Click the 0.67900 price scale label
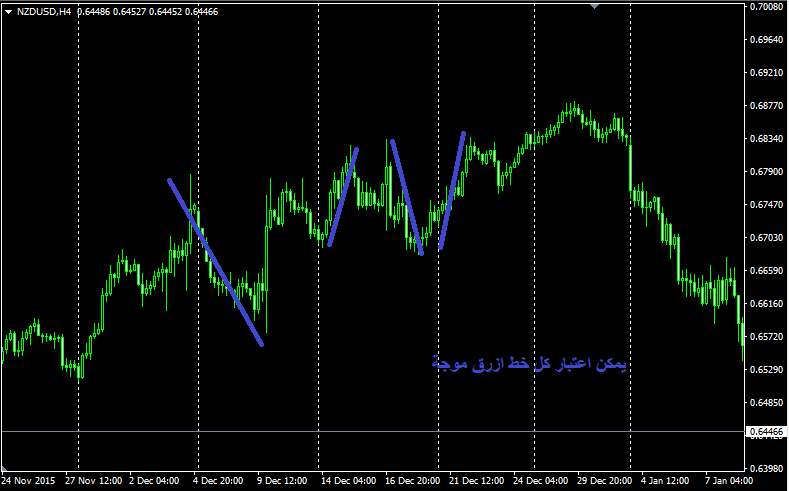789x491 pixels. coord(766,172)
